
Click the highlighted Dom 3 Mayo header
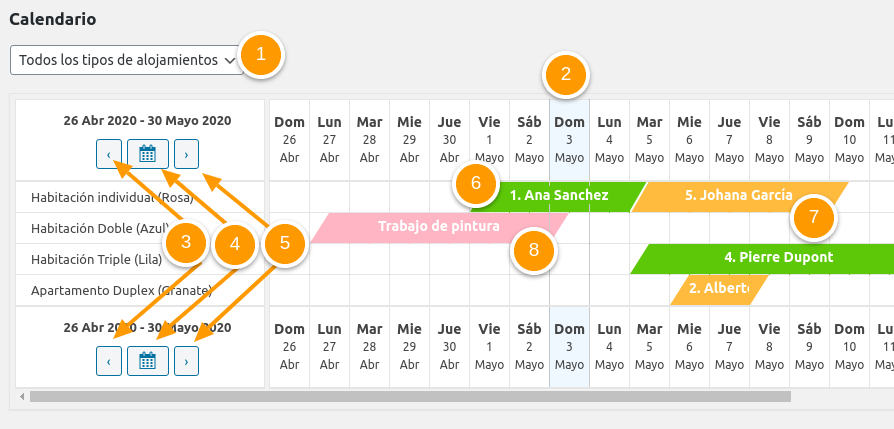569,140
